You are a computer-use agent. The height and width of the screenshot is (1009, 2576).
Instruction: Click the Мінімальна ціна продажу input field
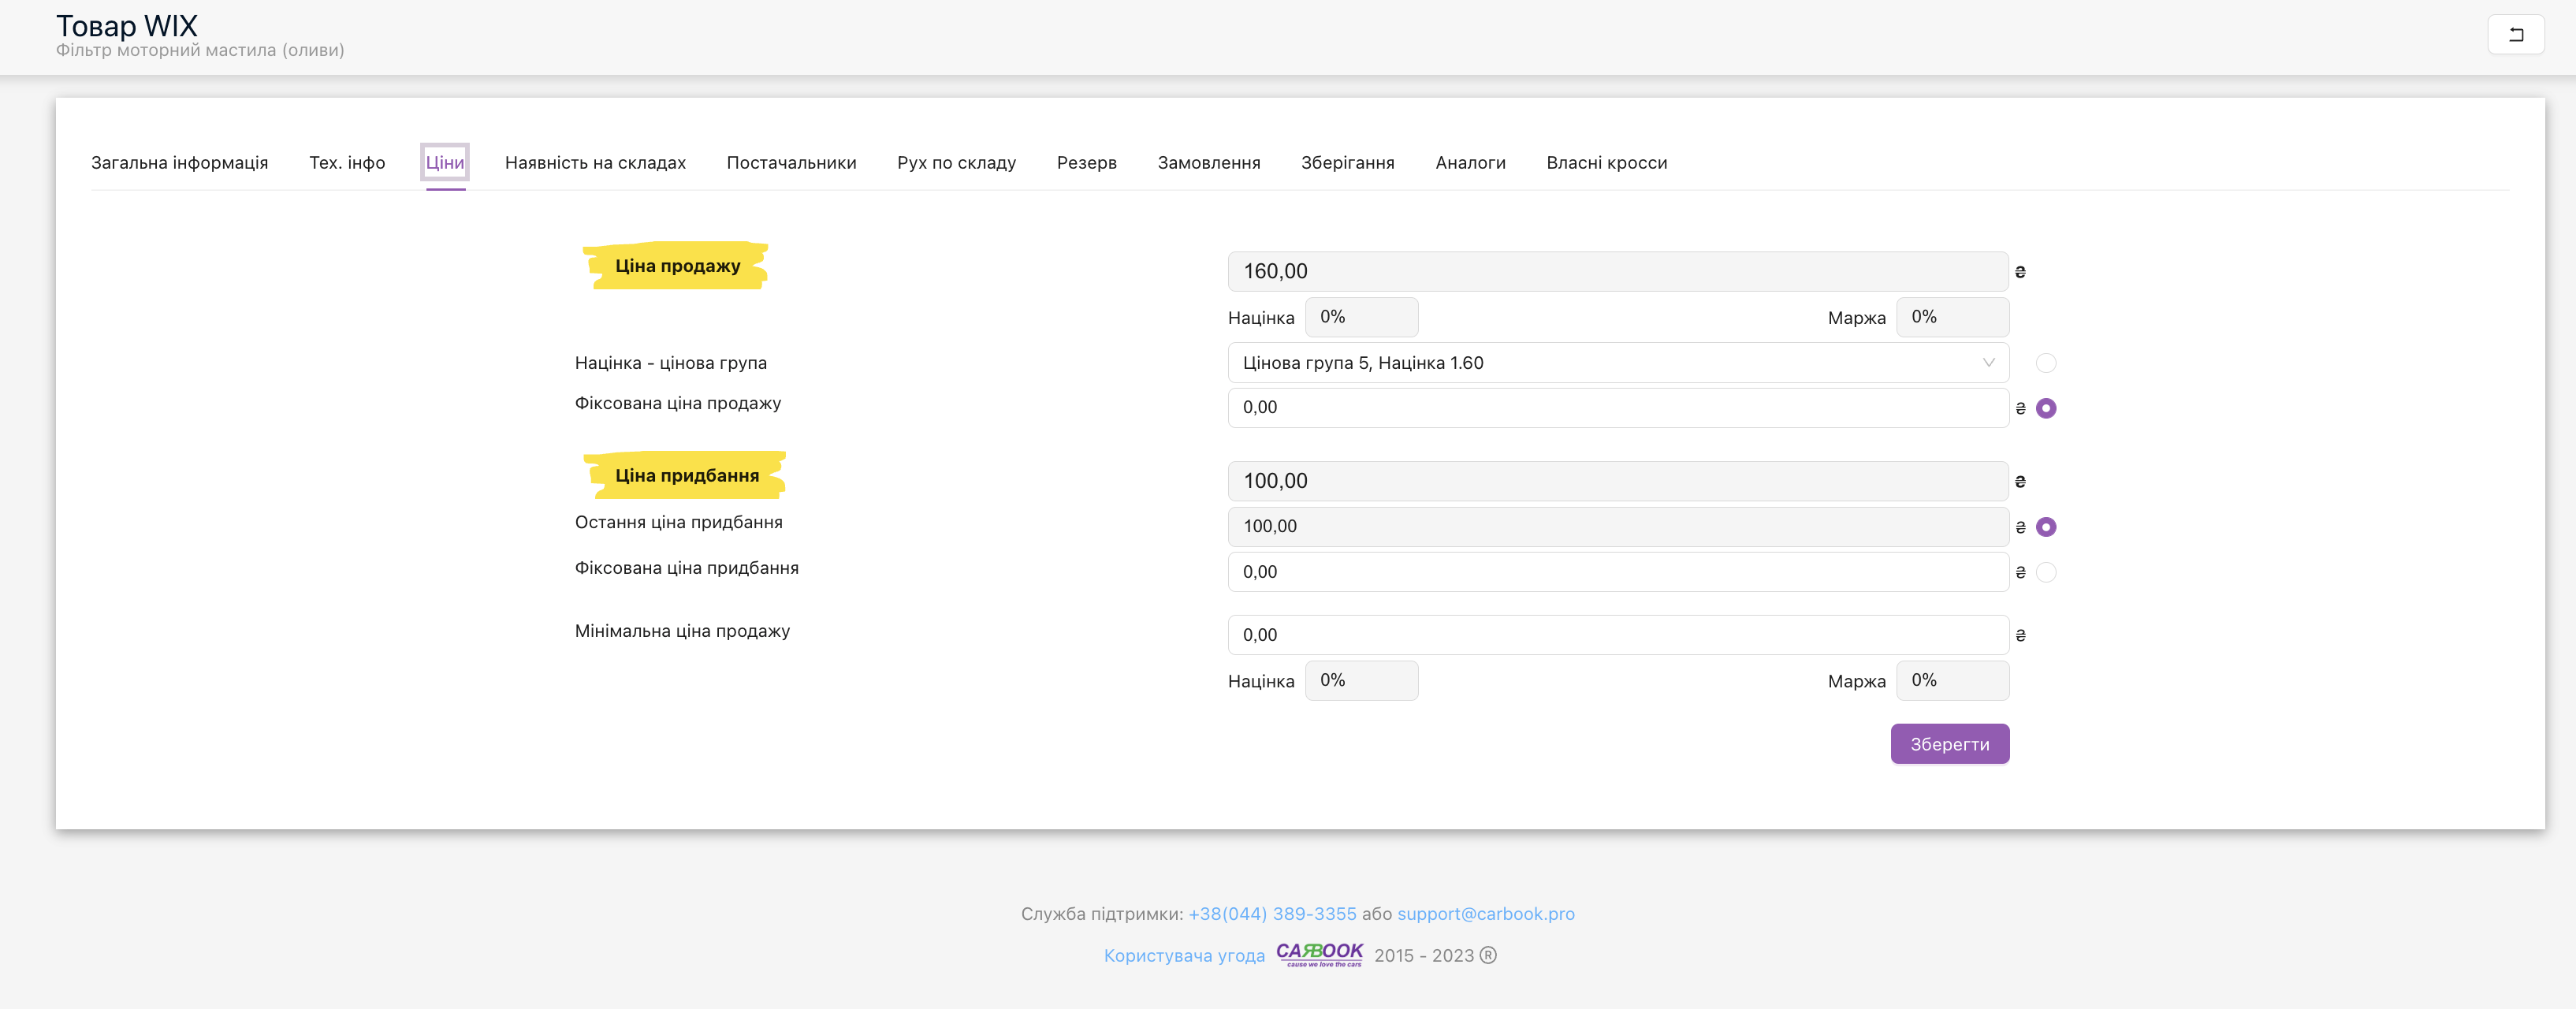coord(1617,635)
